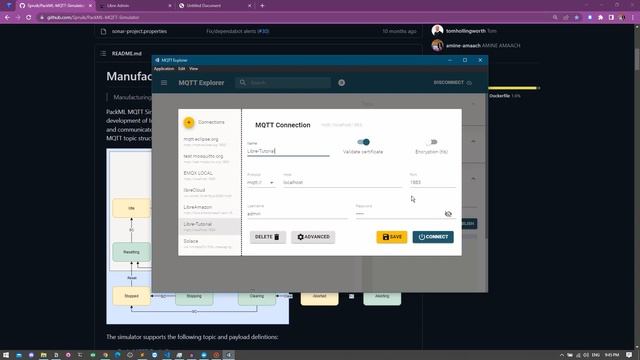Click into the Port input field
The width and height of the screenshot is (640, 360).
pyautogui.click(x=433, y=182)
